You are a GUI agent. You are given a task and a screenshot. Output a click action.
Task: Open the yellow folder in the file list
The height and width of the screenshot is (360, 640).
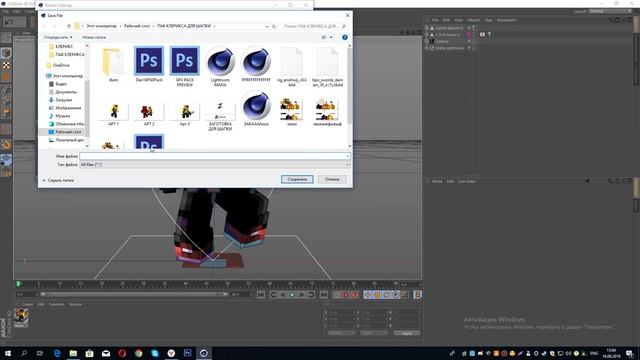113,64
